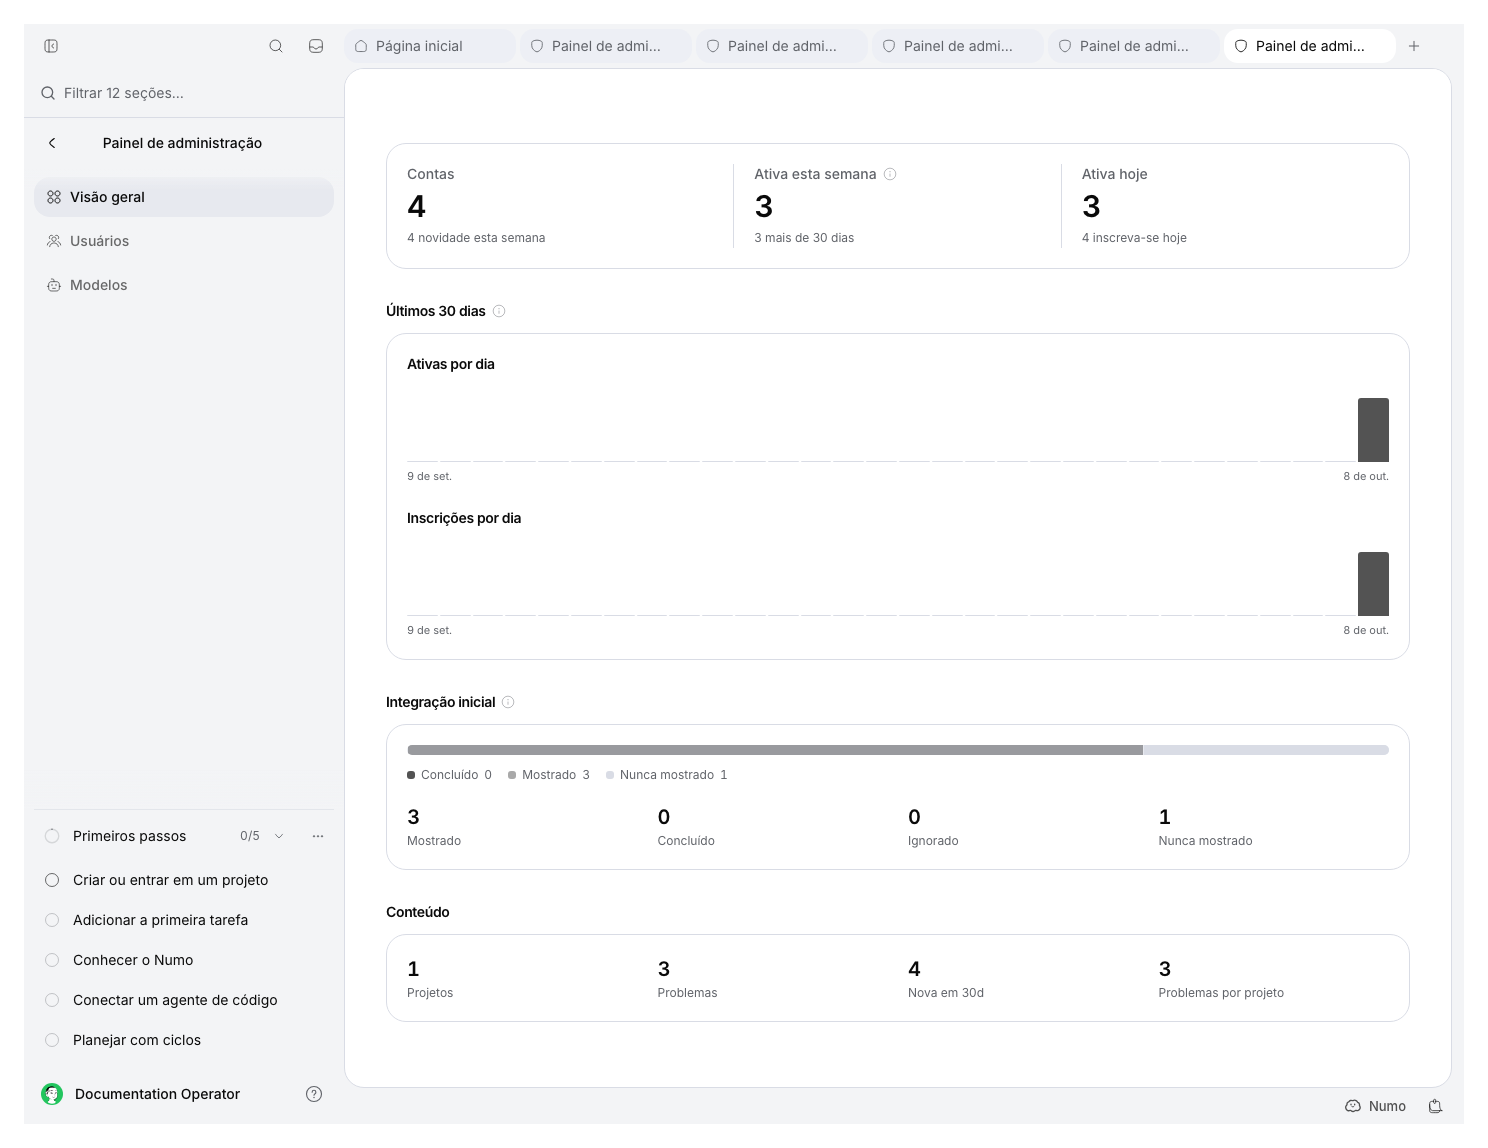Screen dimensions: 1488x1148
Task: Select Visão geral in the sidebar
Action: [x=184, y=197]
